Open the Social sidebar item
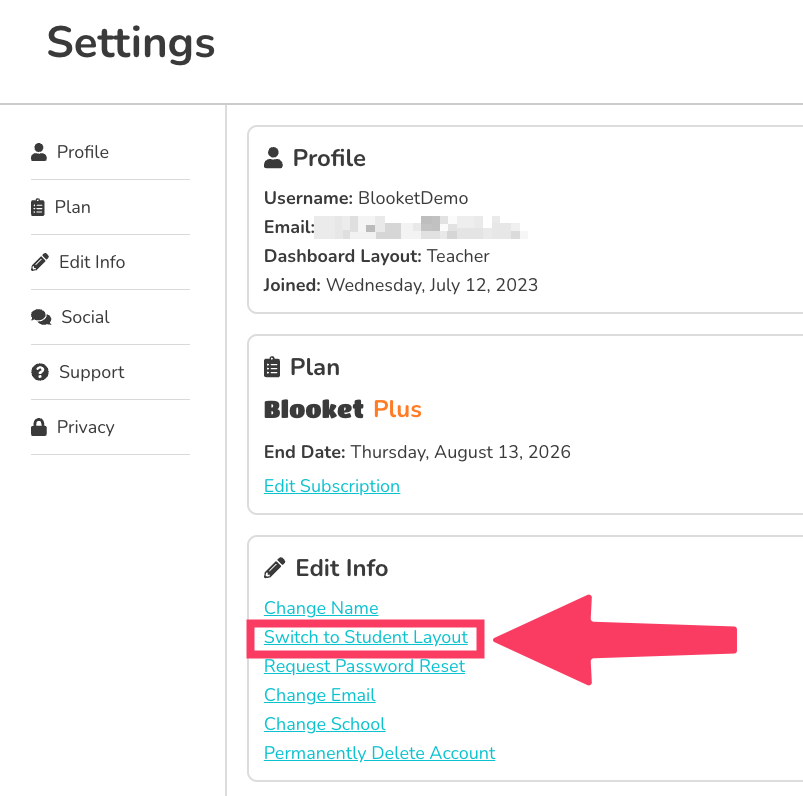The image size is (803, 796). pos(85,317)
